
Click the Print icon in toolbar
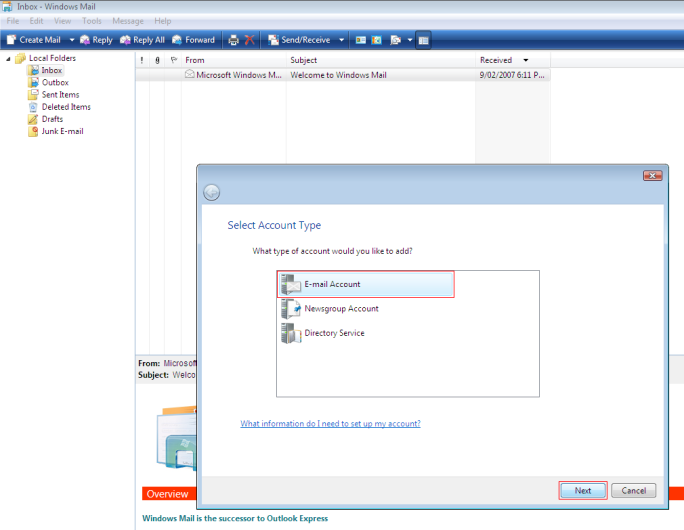[233, 40]
